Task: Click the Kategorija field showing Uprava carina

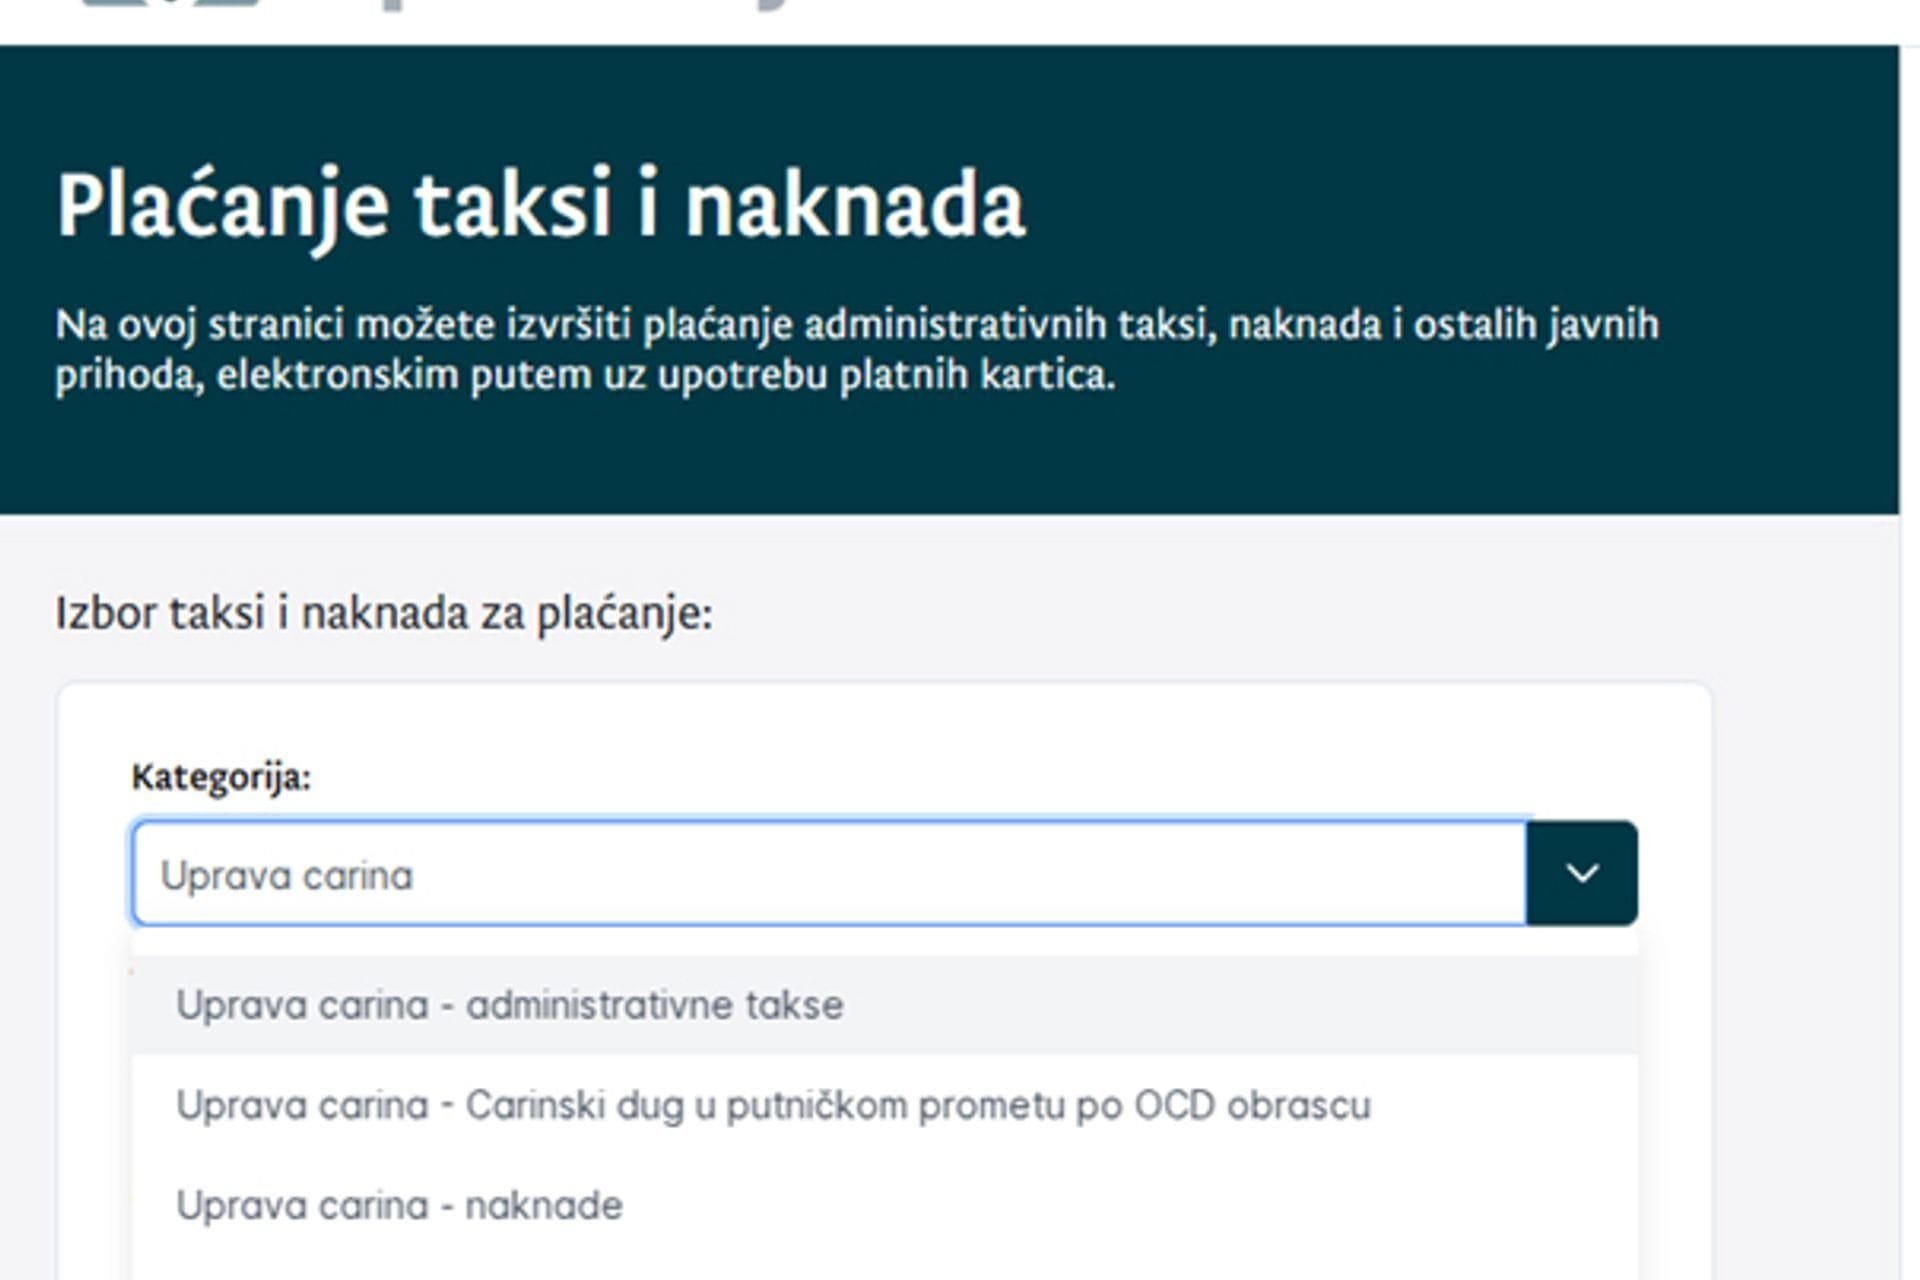Action: click(829, 873)
